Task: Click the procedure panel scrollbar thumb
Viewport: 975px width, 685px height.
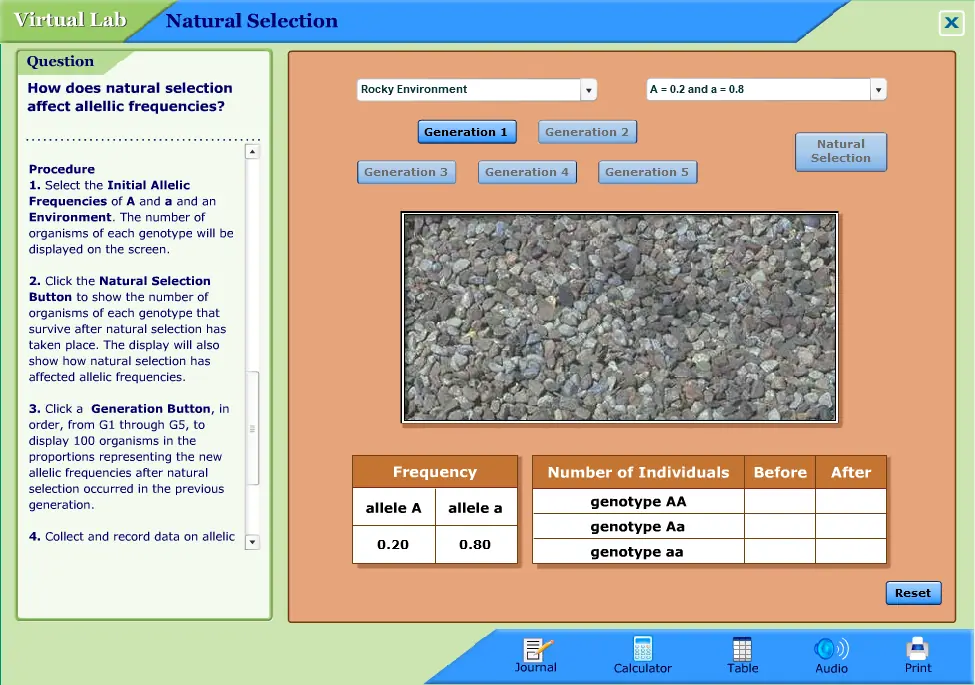Action: [252, 428]
